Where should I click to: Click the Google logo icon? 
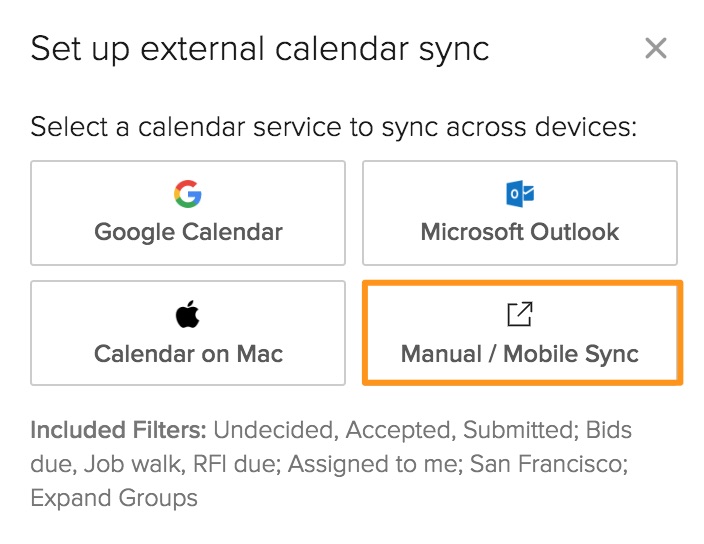click(x=188, y=193)
